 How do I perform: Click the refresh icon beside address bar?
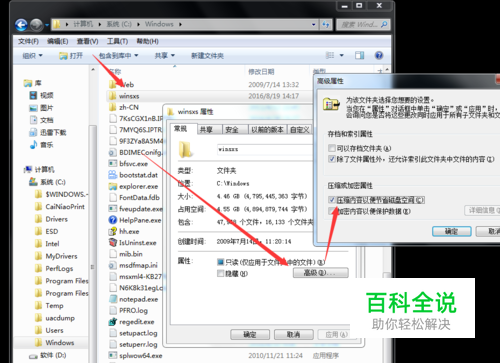326,24
